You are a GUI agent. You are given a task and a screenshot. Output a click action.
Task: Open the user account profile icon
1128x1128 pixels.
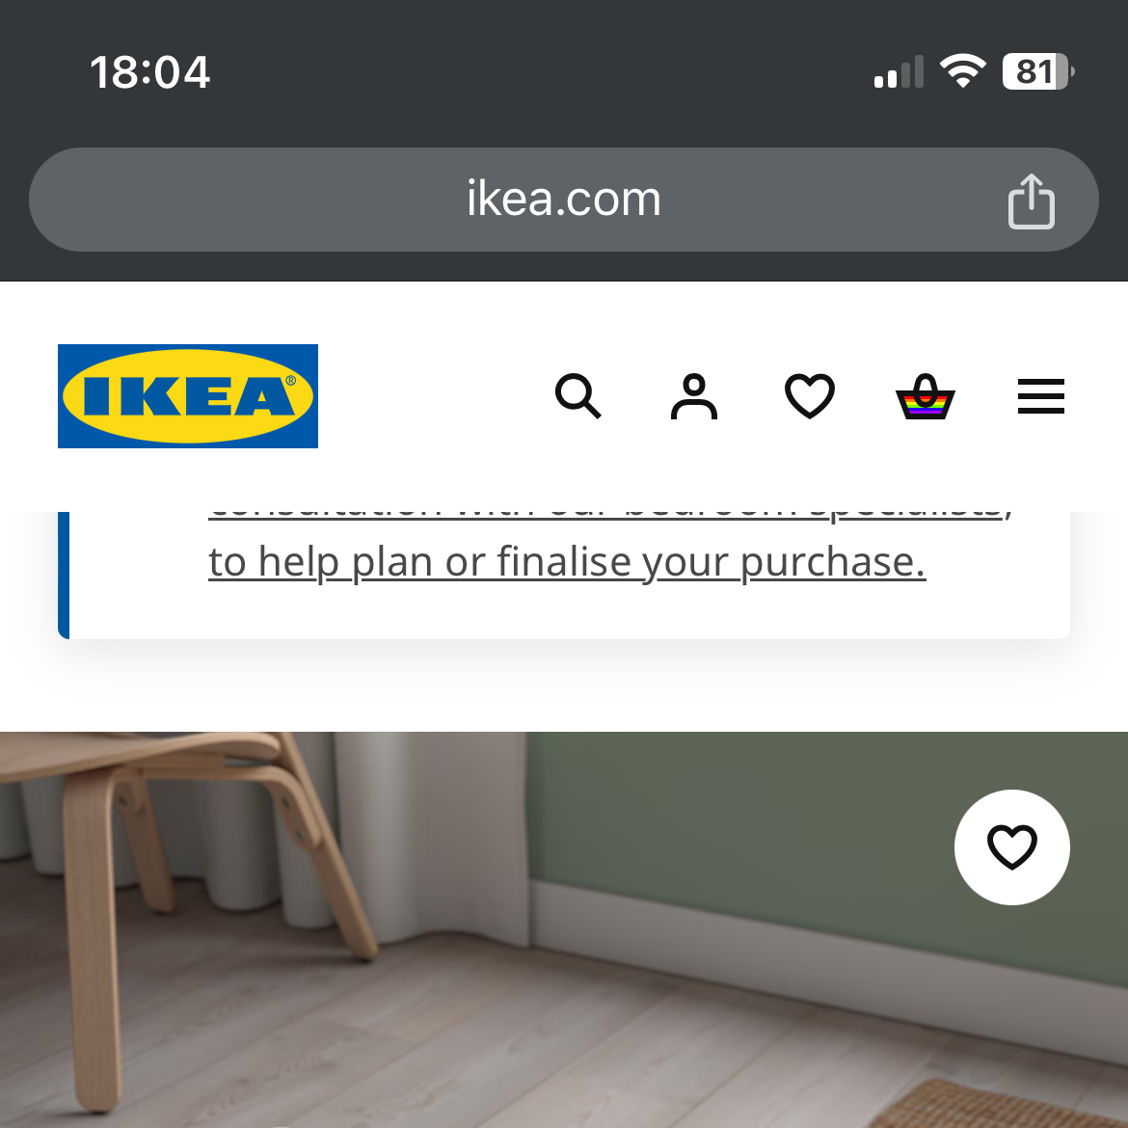coord(693,396)
